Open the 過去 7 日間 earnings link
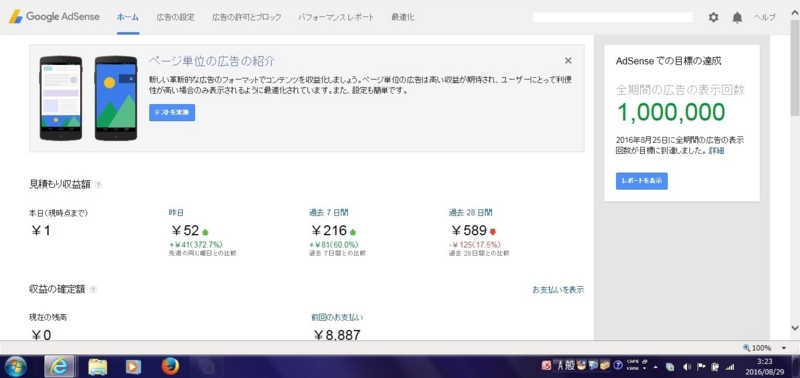800x378 pixels. click(329, 213)
